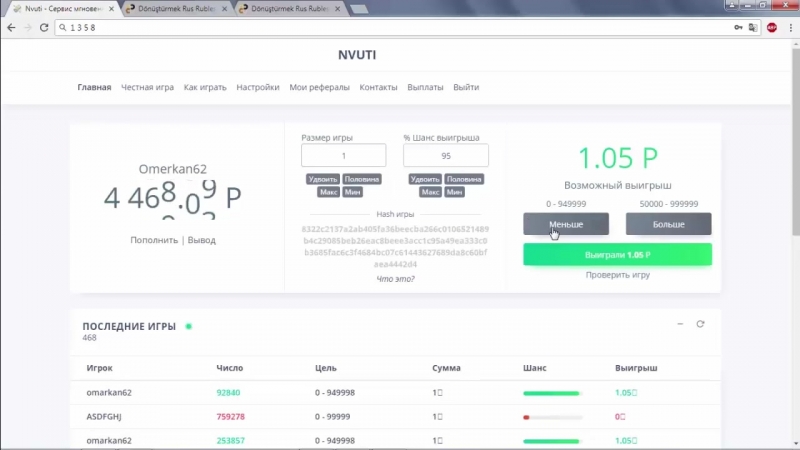
Task: Click the Число column header
Action: pos(230,368)
